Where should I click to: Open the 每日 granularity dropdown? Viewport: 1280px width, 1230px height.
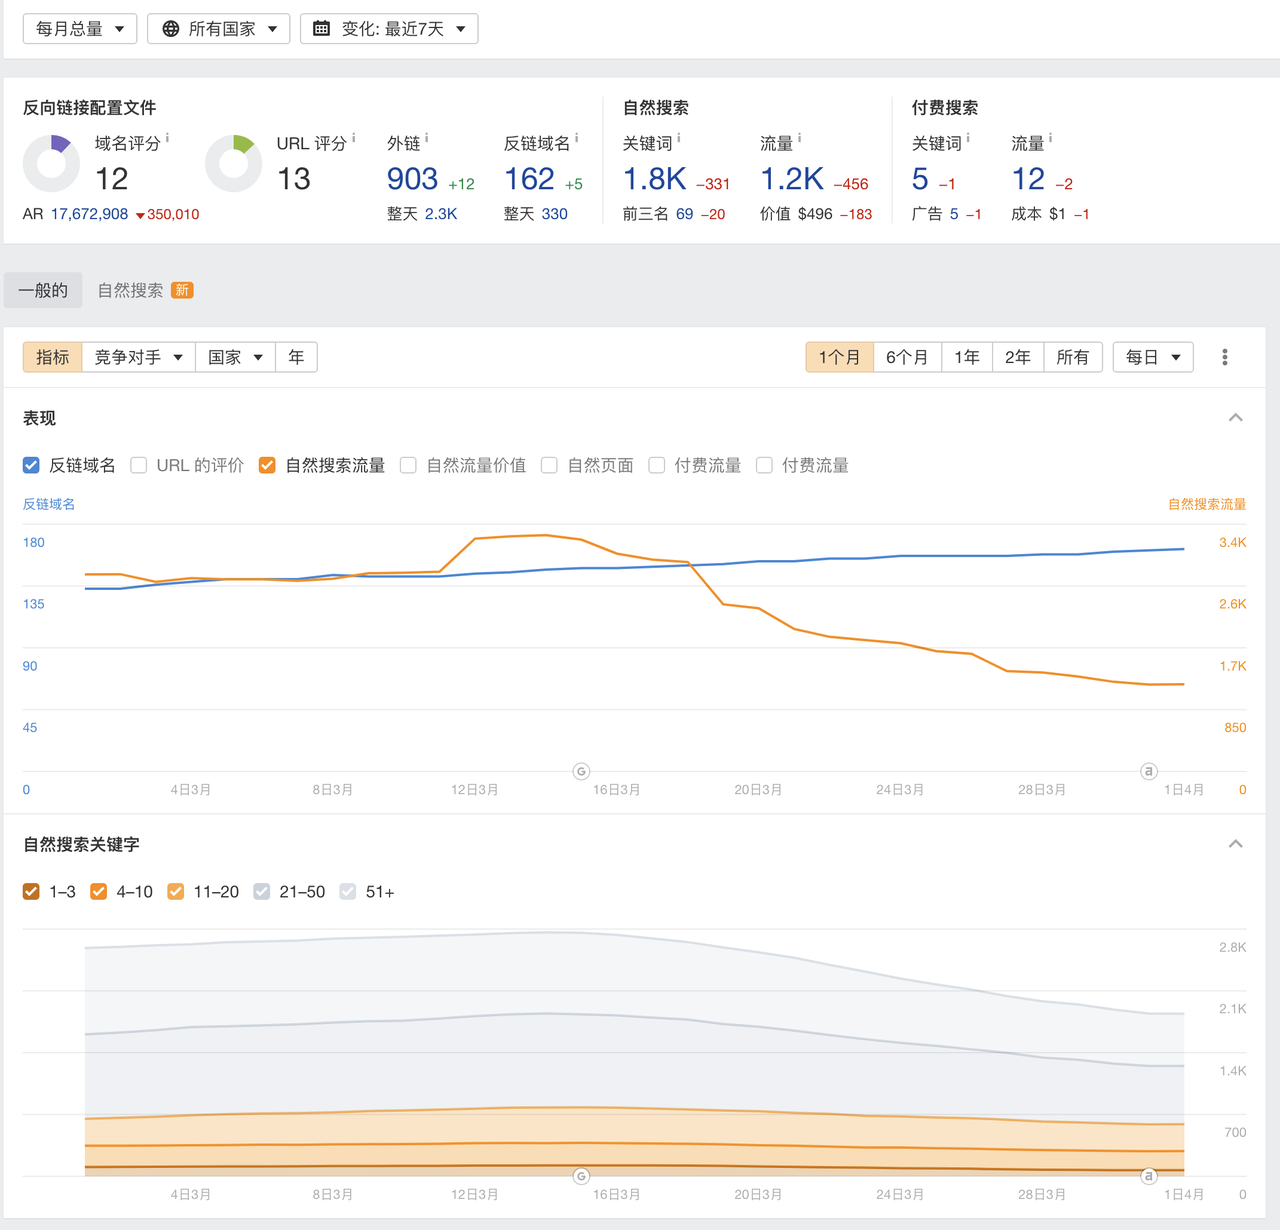pos(1153,357)
